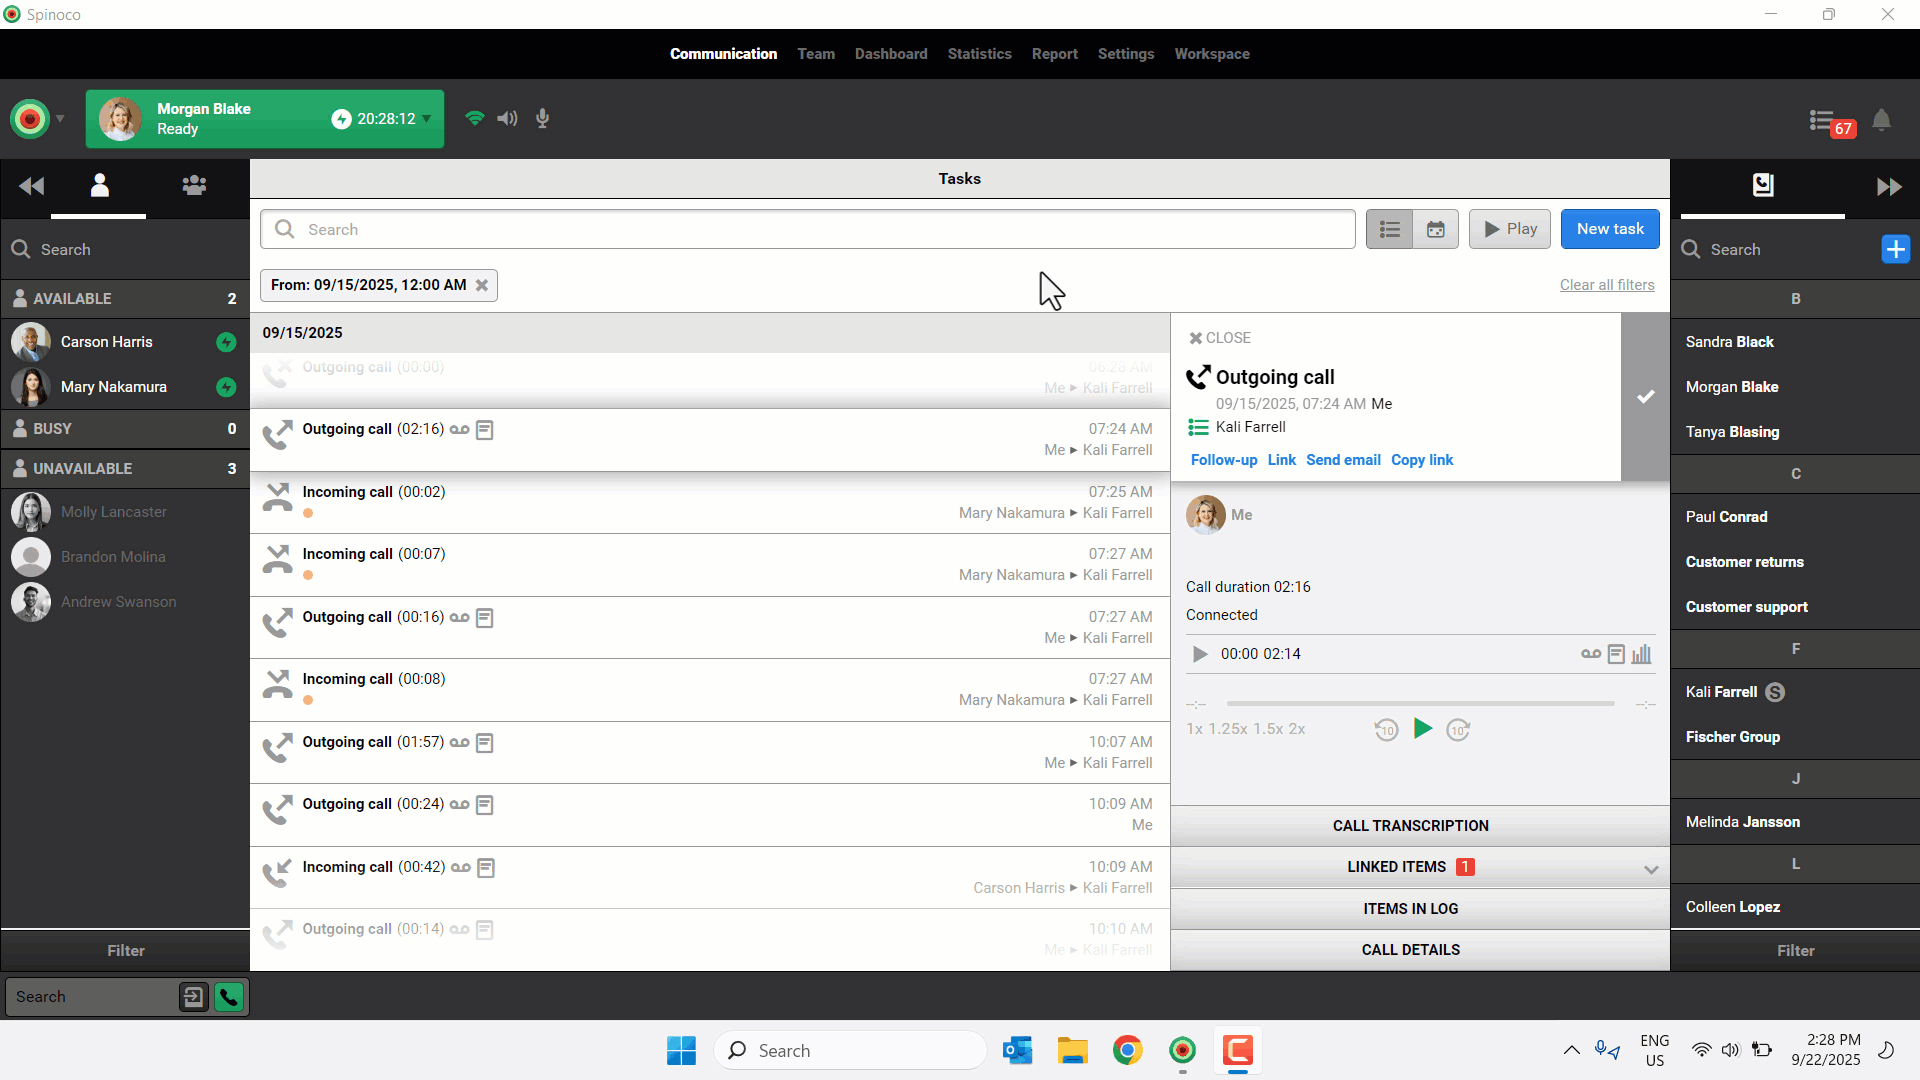
Task: Add new contact with plus button
Action: [x=1895, y=249]
